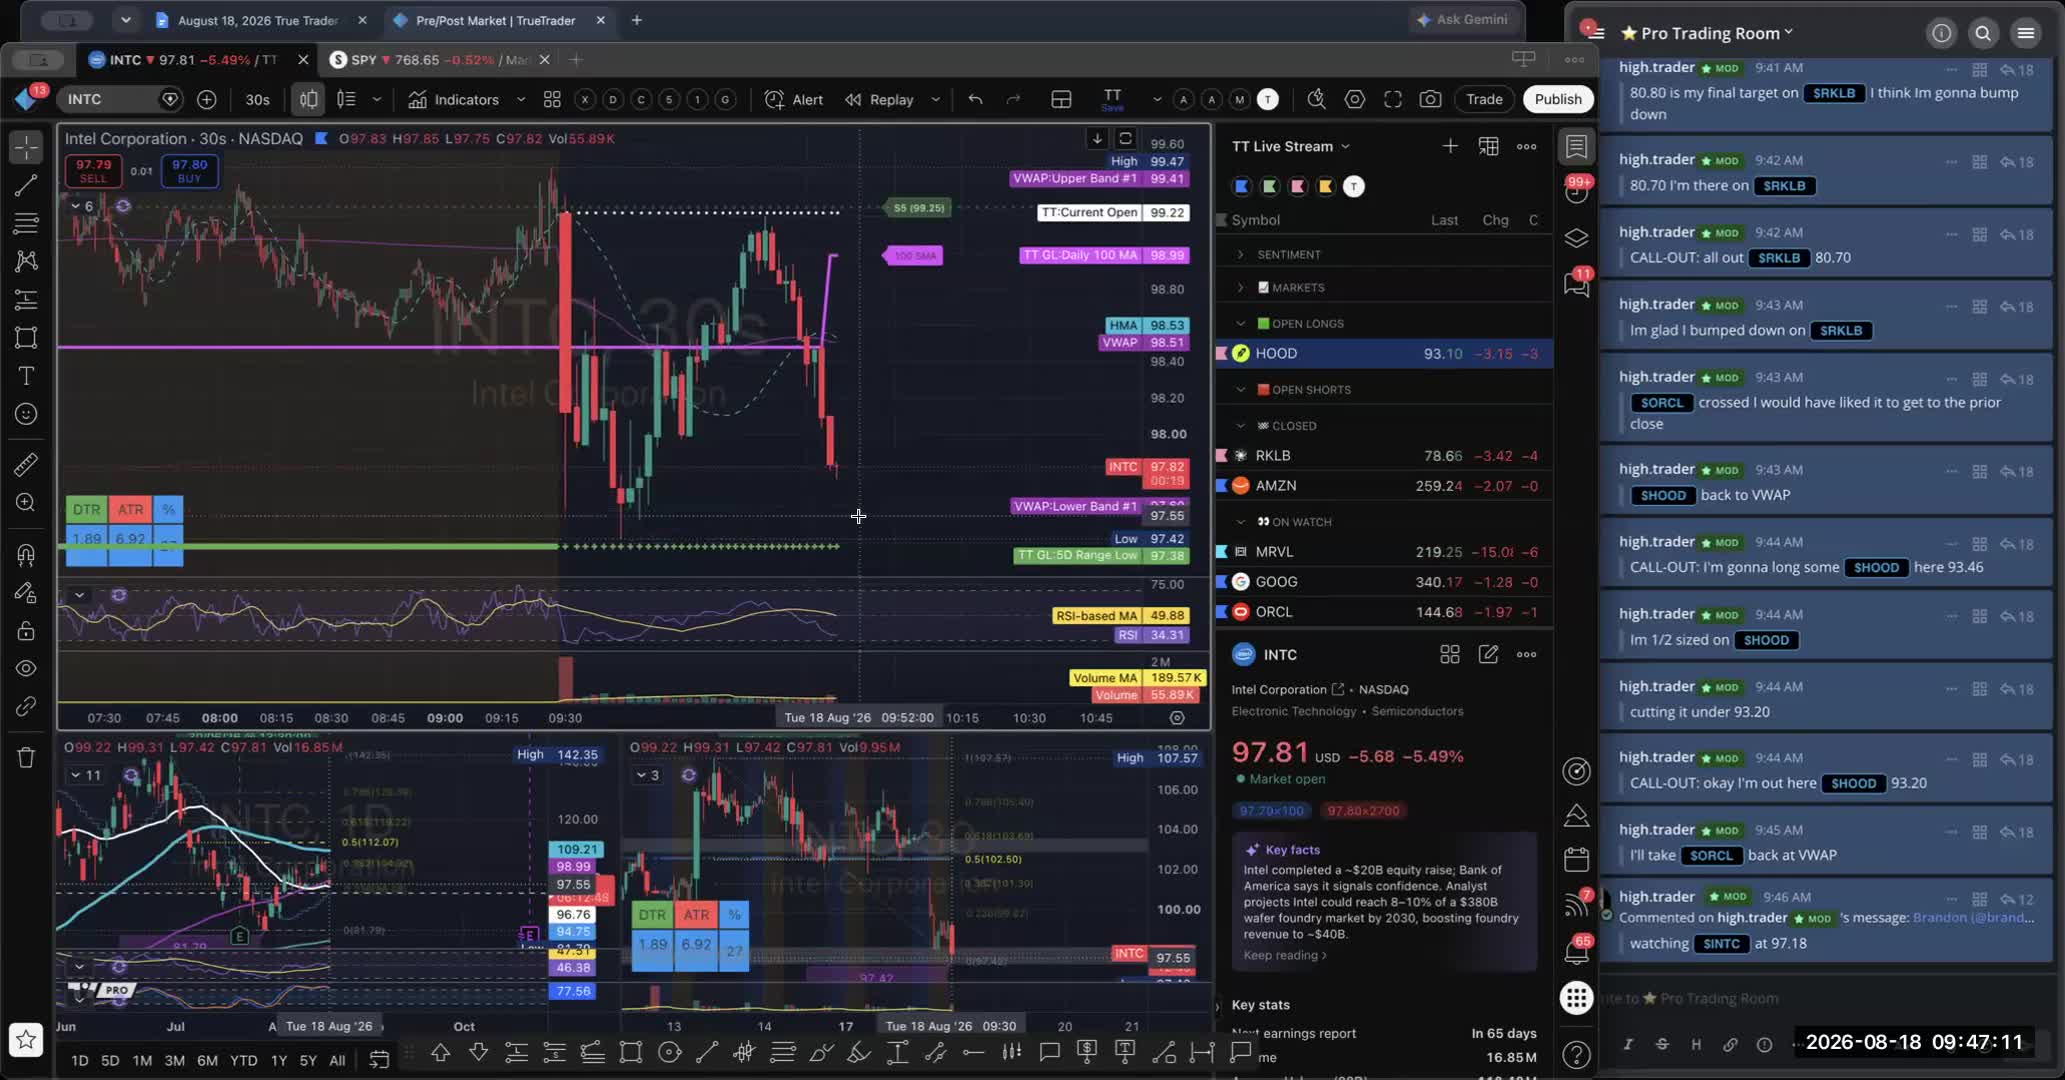The width and height of the screenshot is (2065, 1080).
Task: Open the Trade button
Action: (1484, 99)
